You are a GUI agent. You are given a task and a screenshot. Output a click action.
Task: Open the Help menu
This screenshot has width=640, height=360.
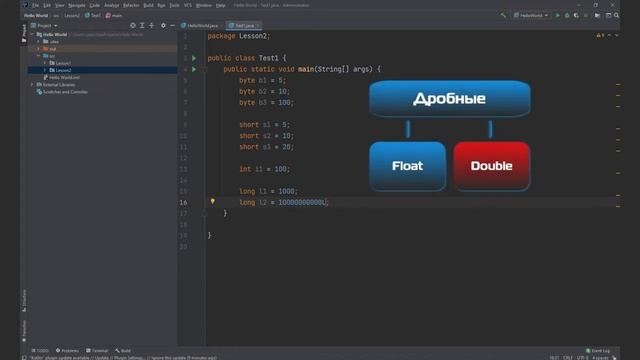click(221, 5)
